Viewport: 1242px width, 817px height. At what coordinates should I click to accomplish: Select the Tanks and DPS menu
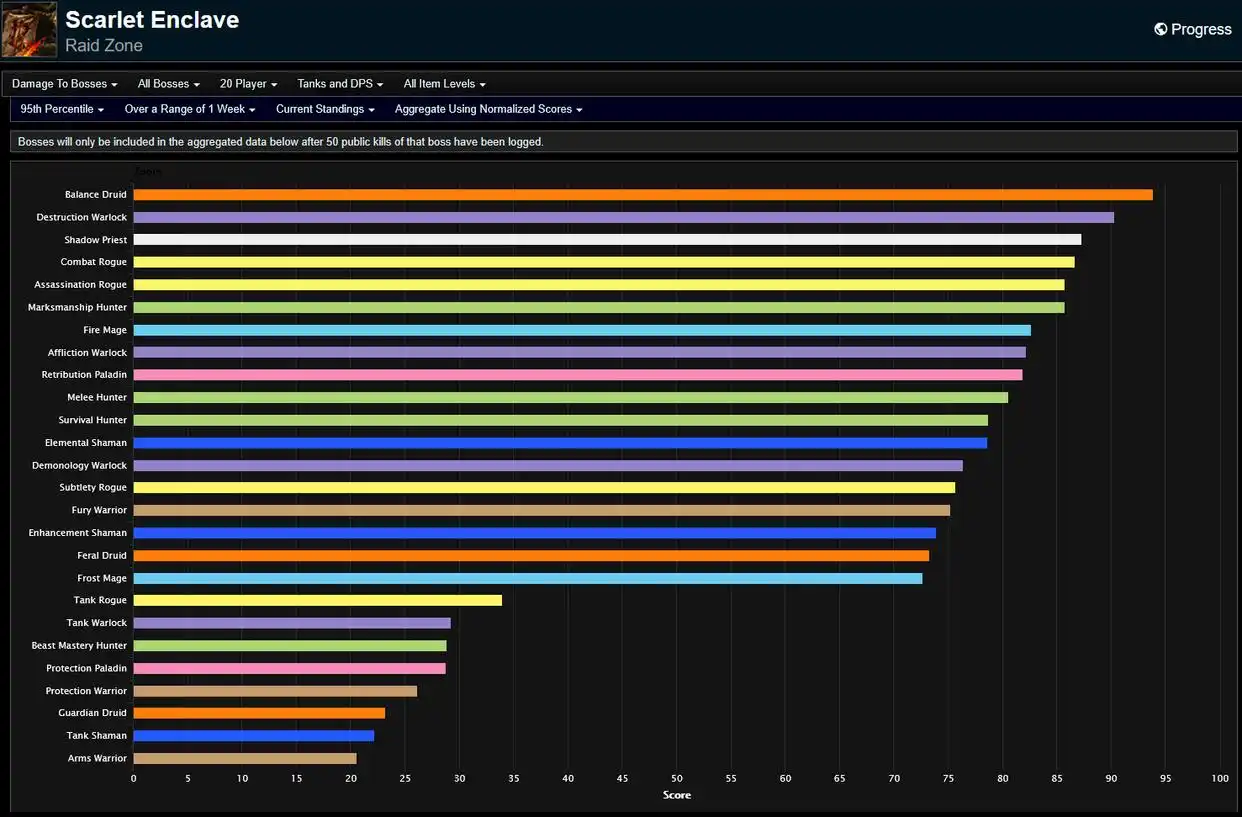coord(340,84)
